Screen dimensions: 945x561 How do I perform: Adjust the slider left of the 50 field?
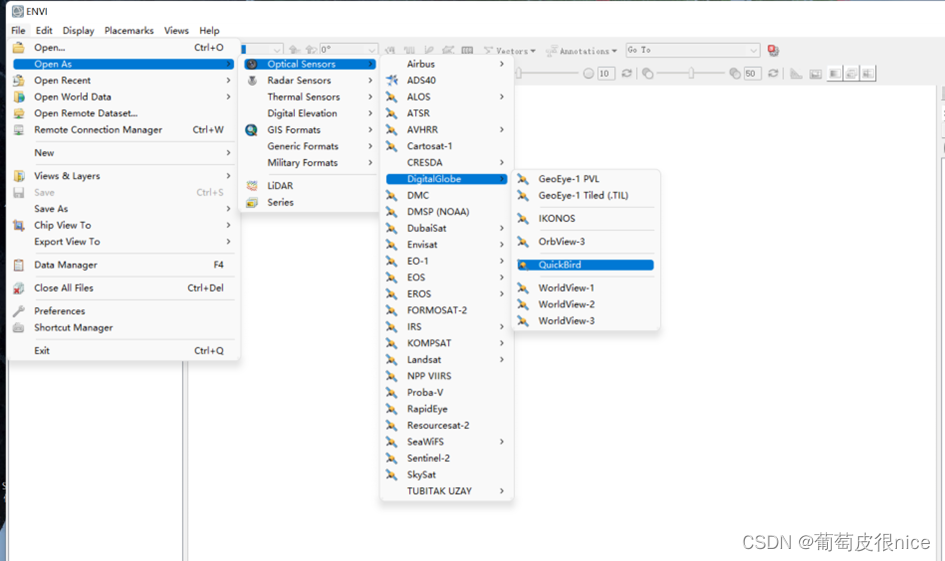[691, 74]
